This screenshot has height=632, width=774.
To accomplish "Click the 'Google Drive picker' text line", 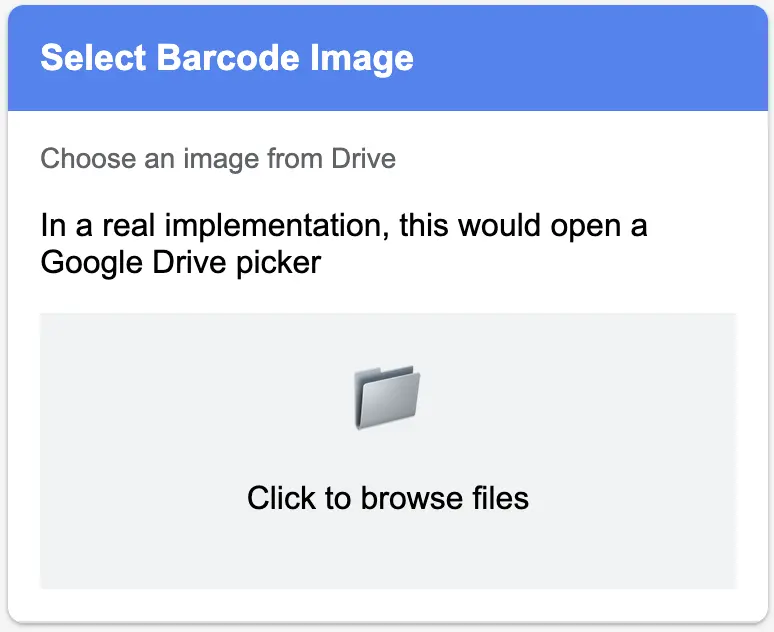I will [x=181, y=262].
